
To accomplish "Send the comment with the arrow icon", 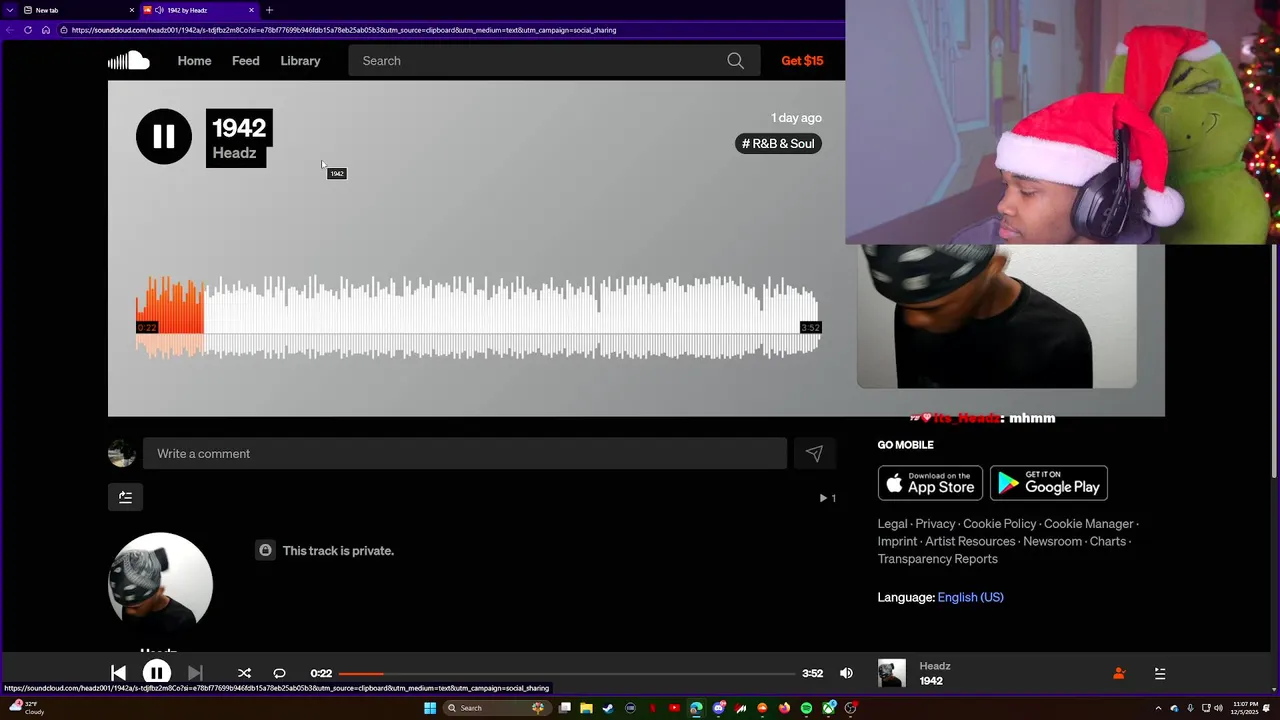I will (x=814, y=454).
